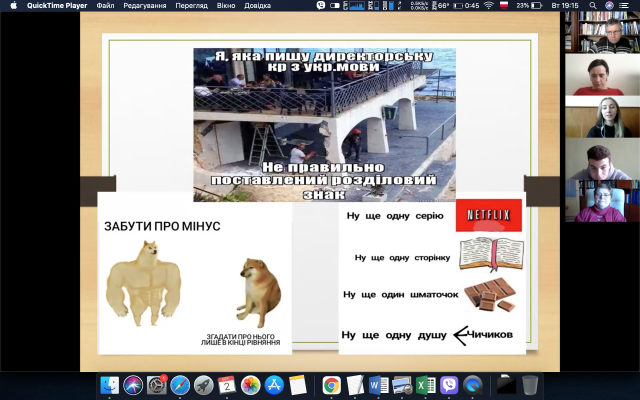Click the Netflix logo on the slide
This screenshot has width=640, height=400.
489,215
